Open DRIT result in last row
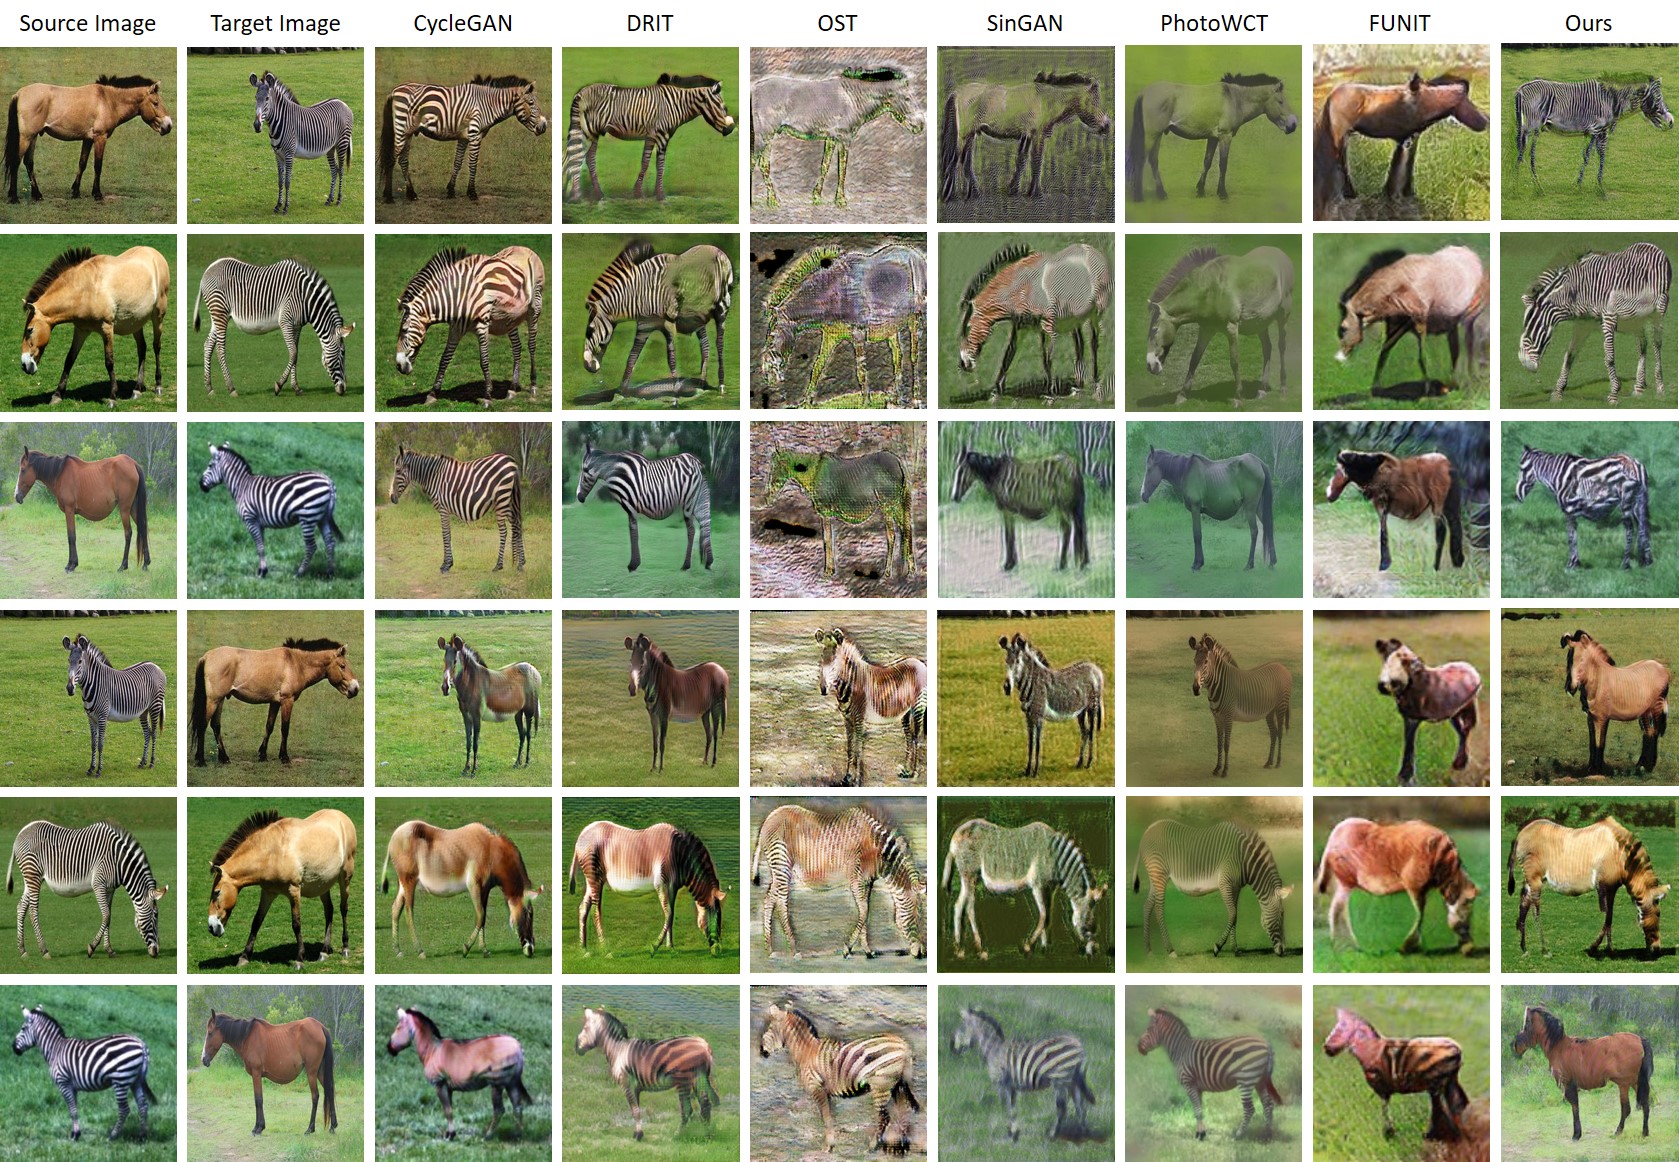The height and width of the screenshot is (1162, 1679). coord(651,1073)
